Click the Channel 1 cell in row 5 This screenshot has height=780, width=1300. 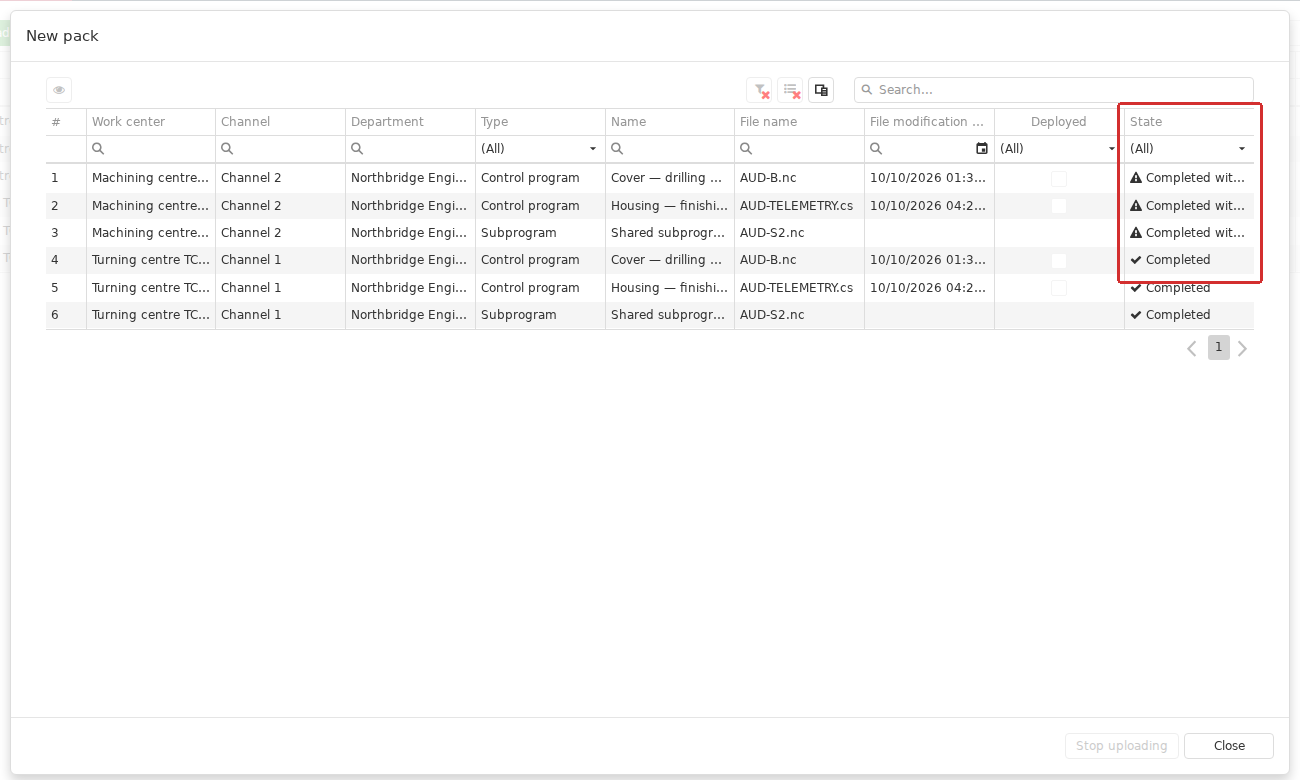pyautogui.click(x=280, y=288)
